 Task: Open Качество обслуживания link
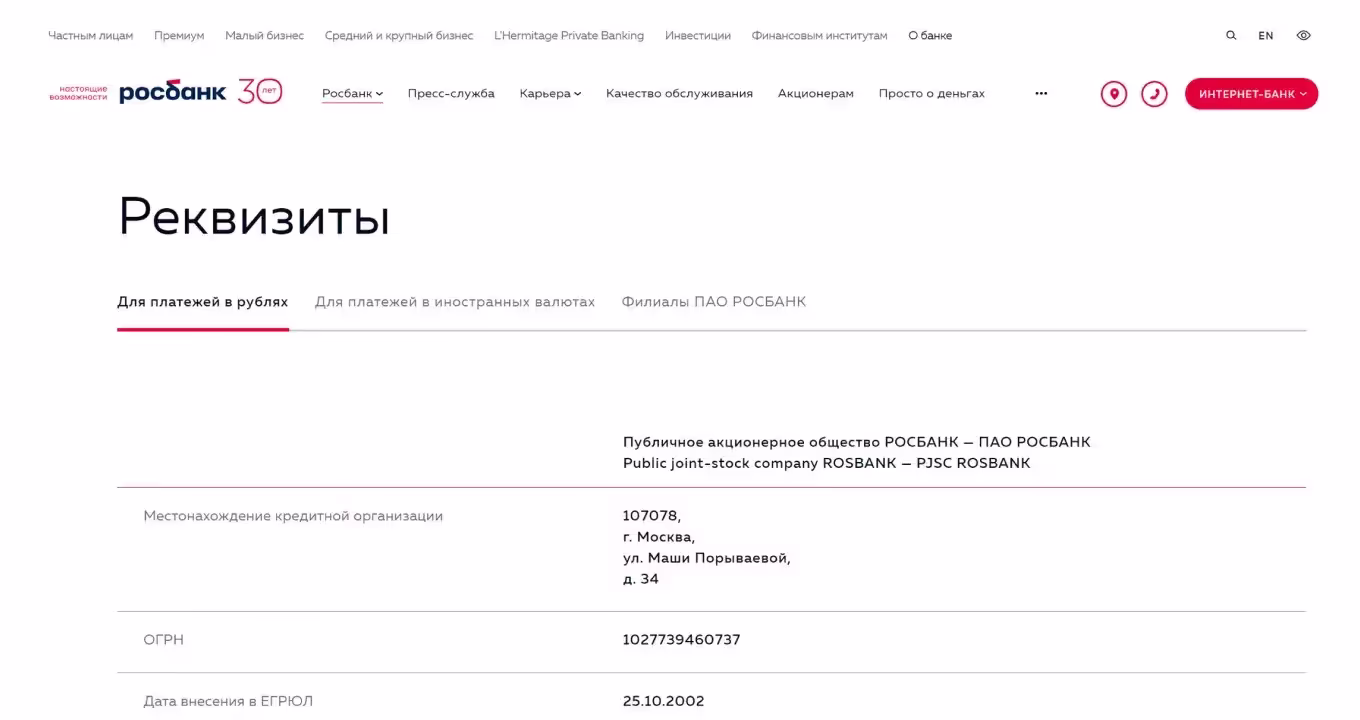(679, 94)
